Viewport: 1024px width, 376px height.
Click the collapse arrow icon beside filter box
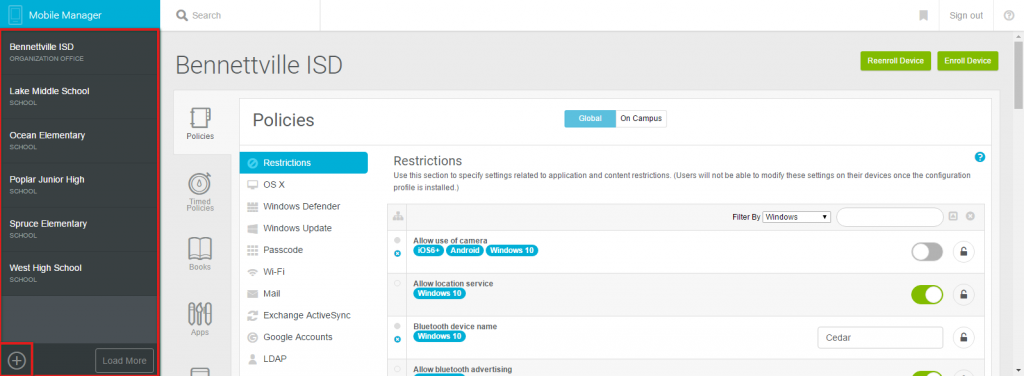[953, 216]
